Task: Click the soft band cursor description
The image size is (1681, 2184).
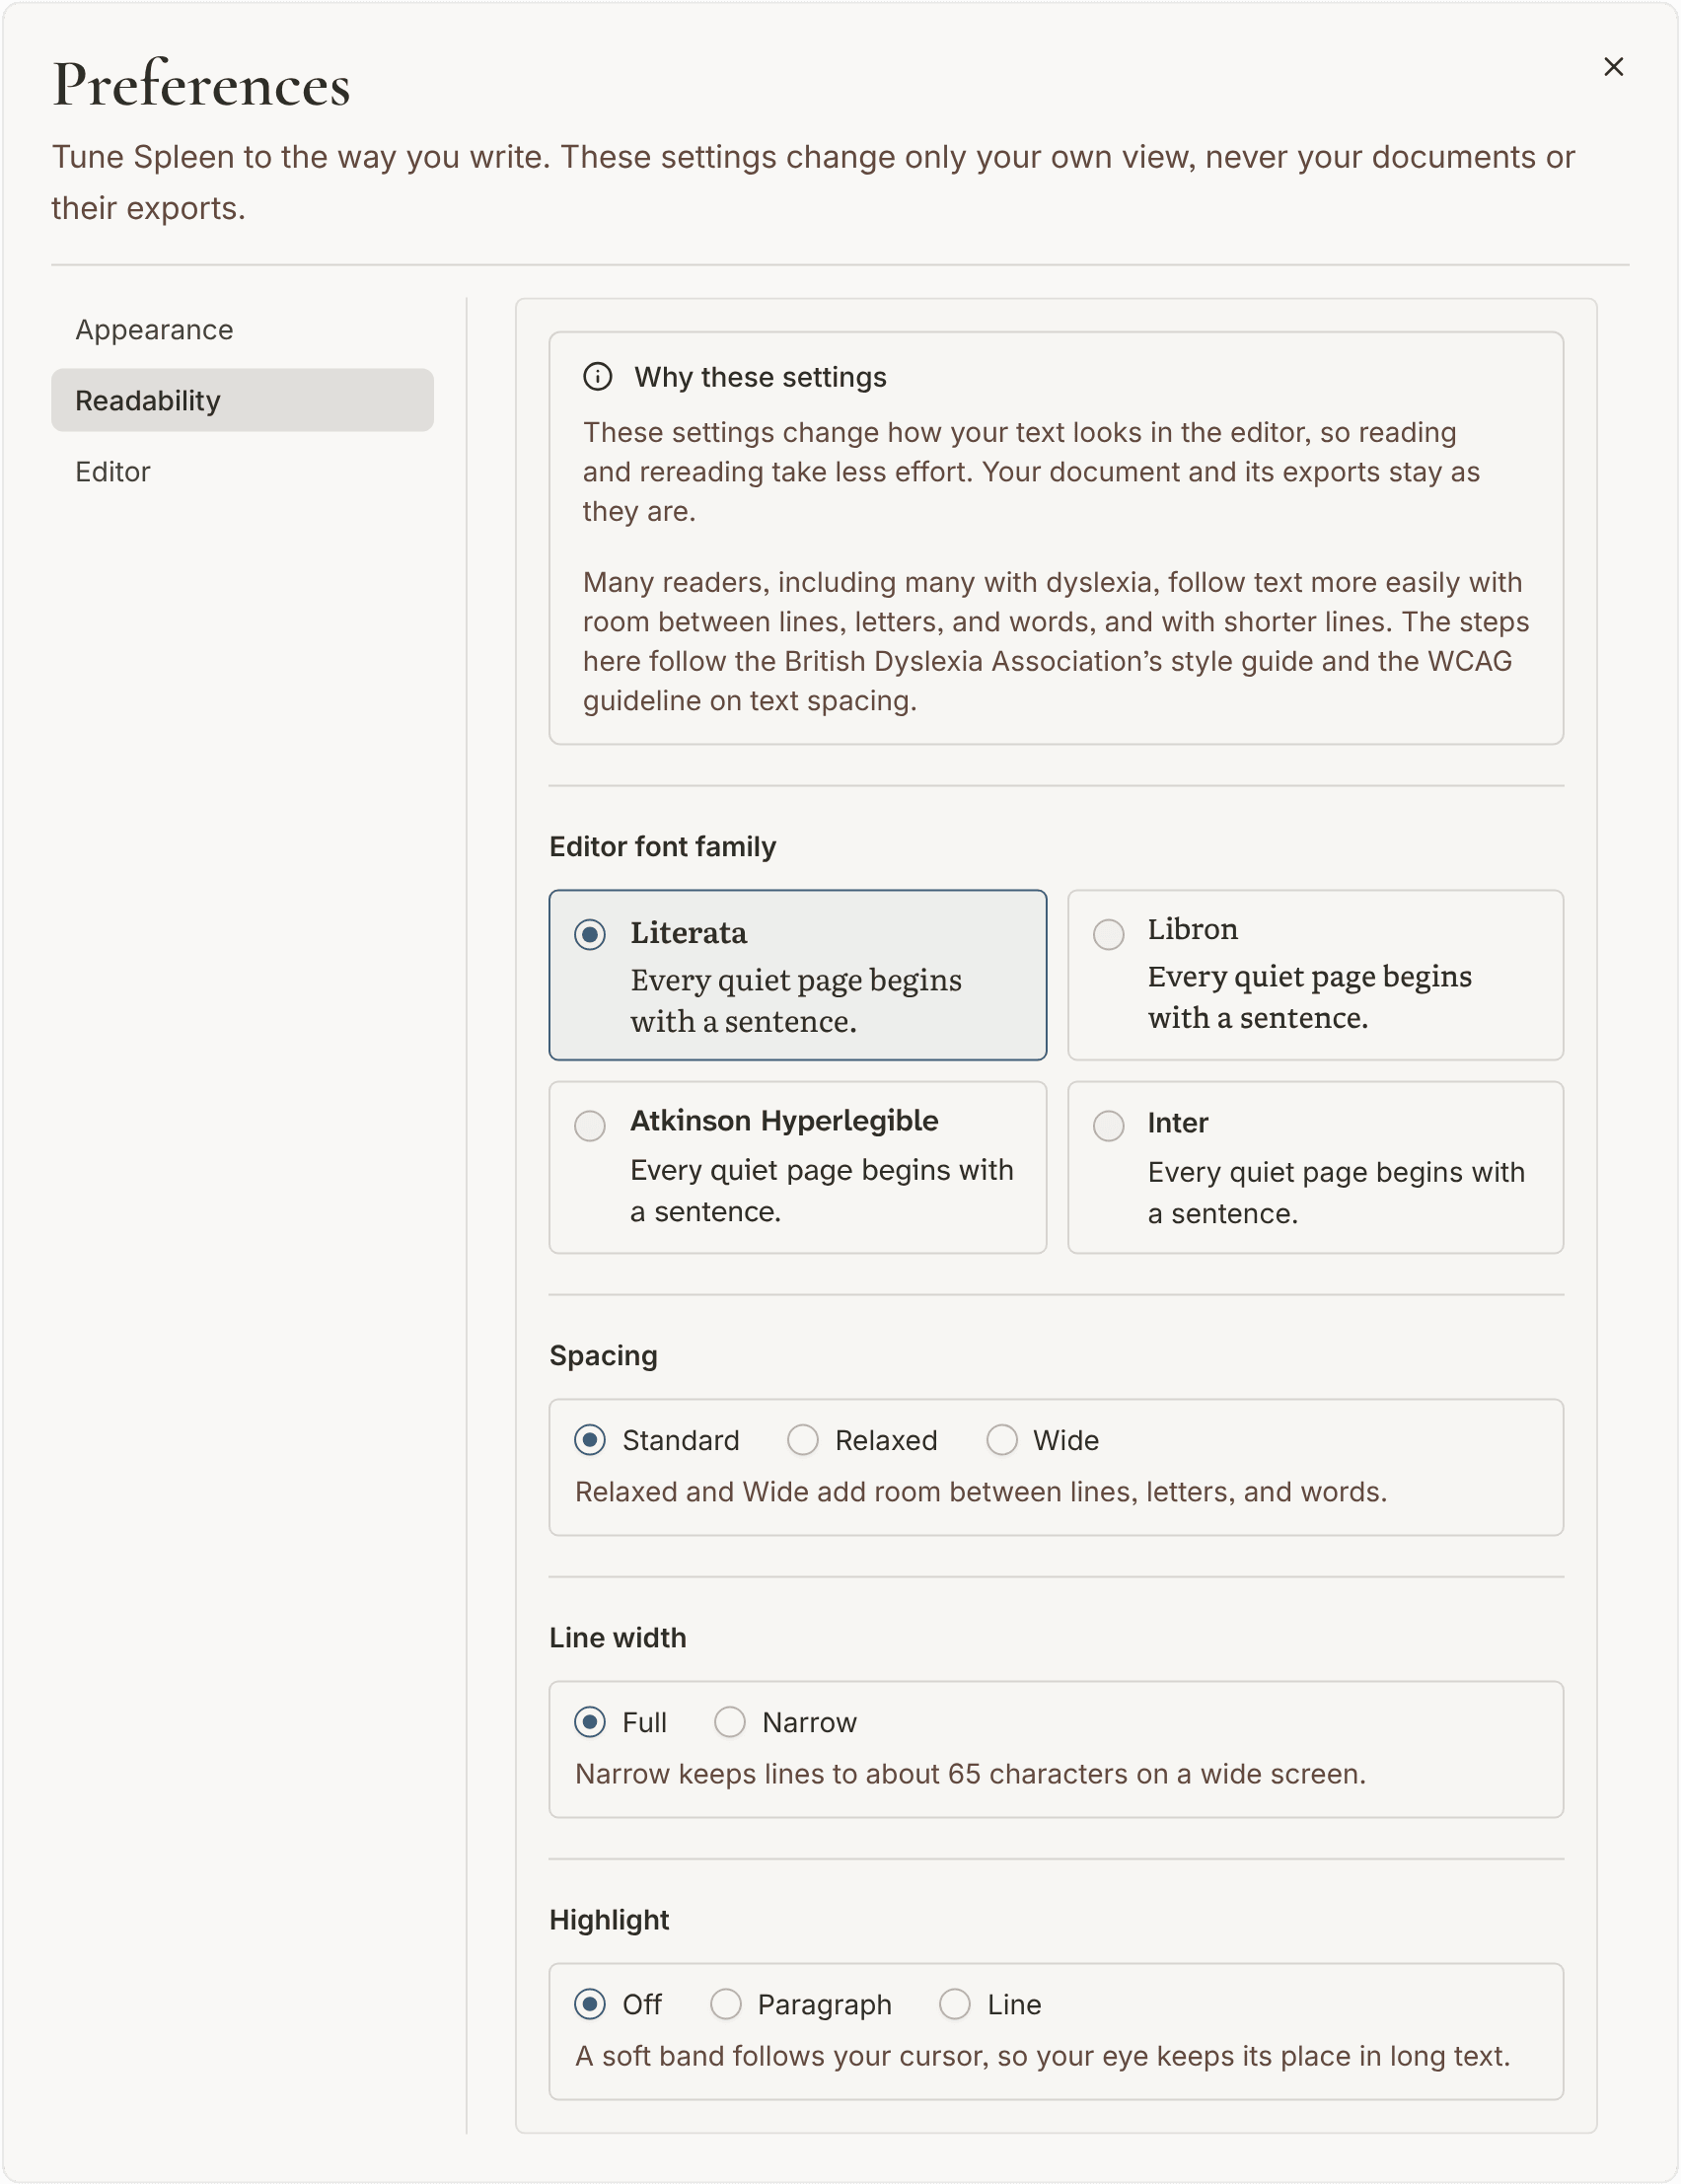Action: pos(1042,2056)
